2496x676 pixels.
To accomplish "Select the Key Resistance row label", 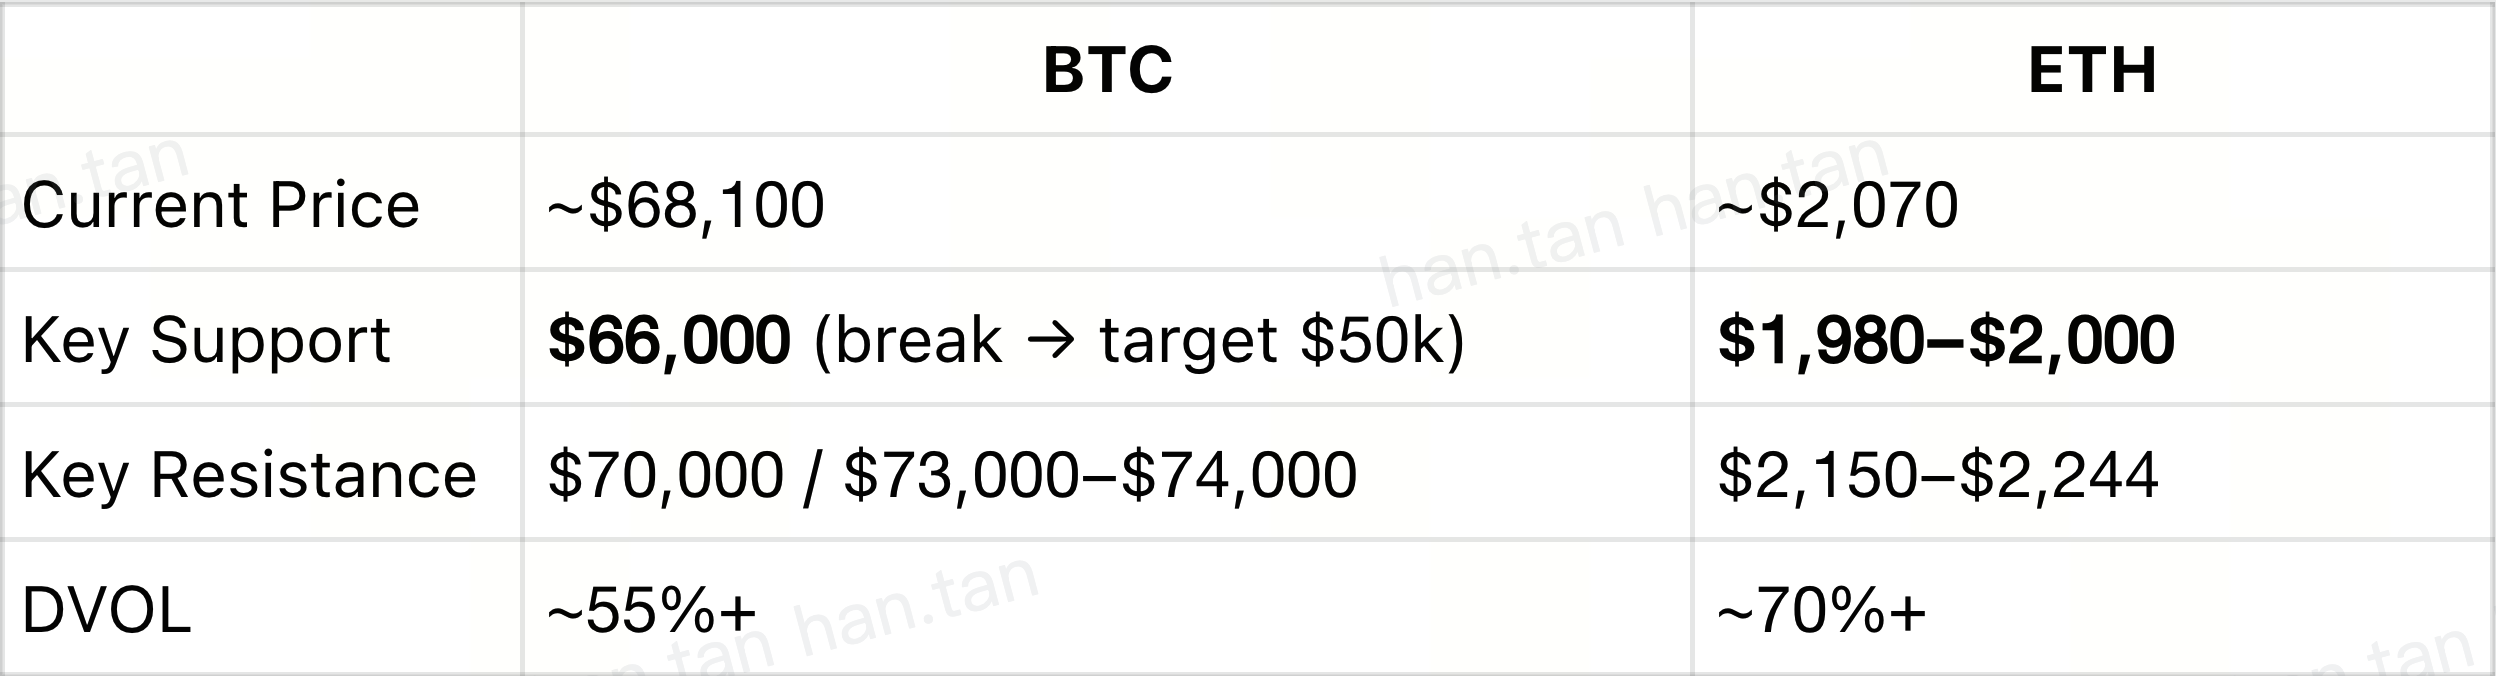I will click(249, 474).
